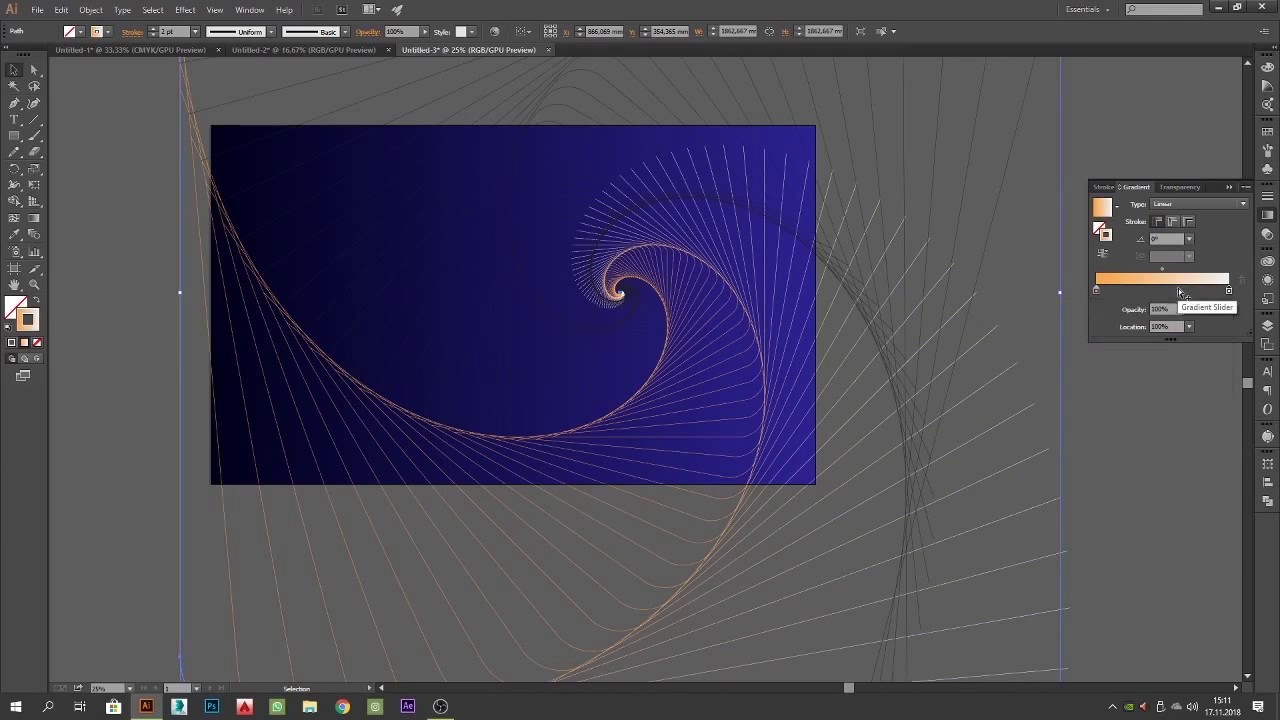Image resolution: width=1280 pixels, height=720 pixels.
Task: Select the Rectangle tool
Action: pyautogui.click(x=14, y=136)
